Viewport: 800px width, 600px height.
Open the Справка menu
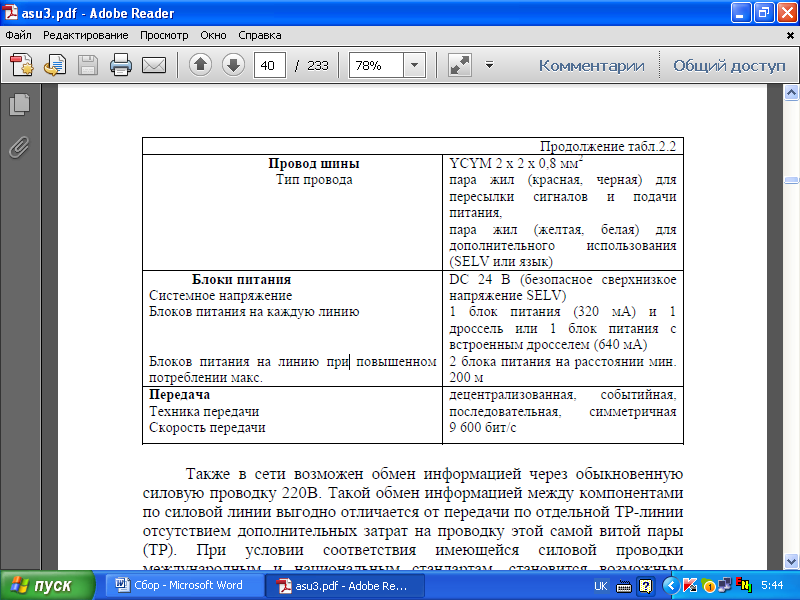click(260, 35)
